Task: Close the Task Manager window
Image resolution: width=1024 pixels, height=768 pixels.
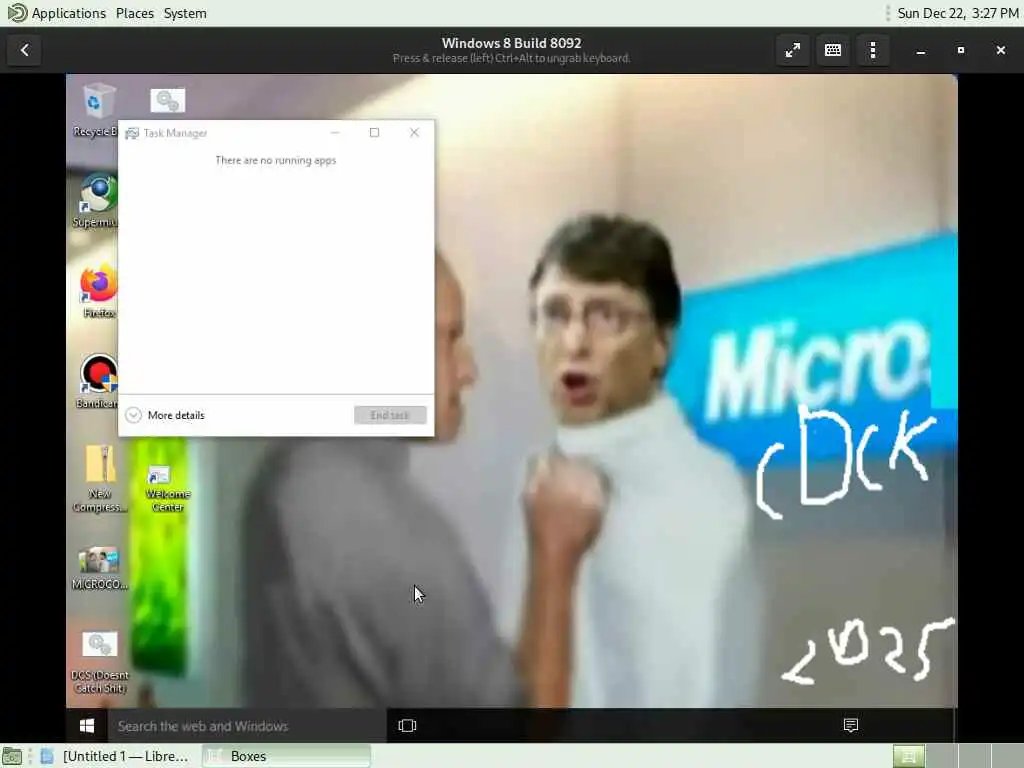Action: tap(414, 133)
